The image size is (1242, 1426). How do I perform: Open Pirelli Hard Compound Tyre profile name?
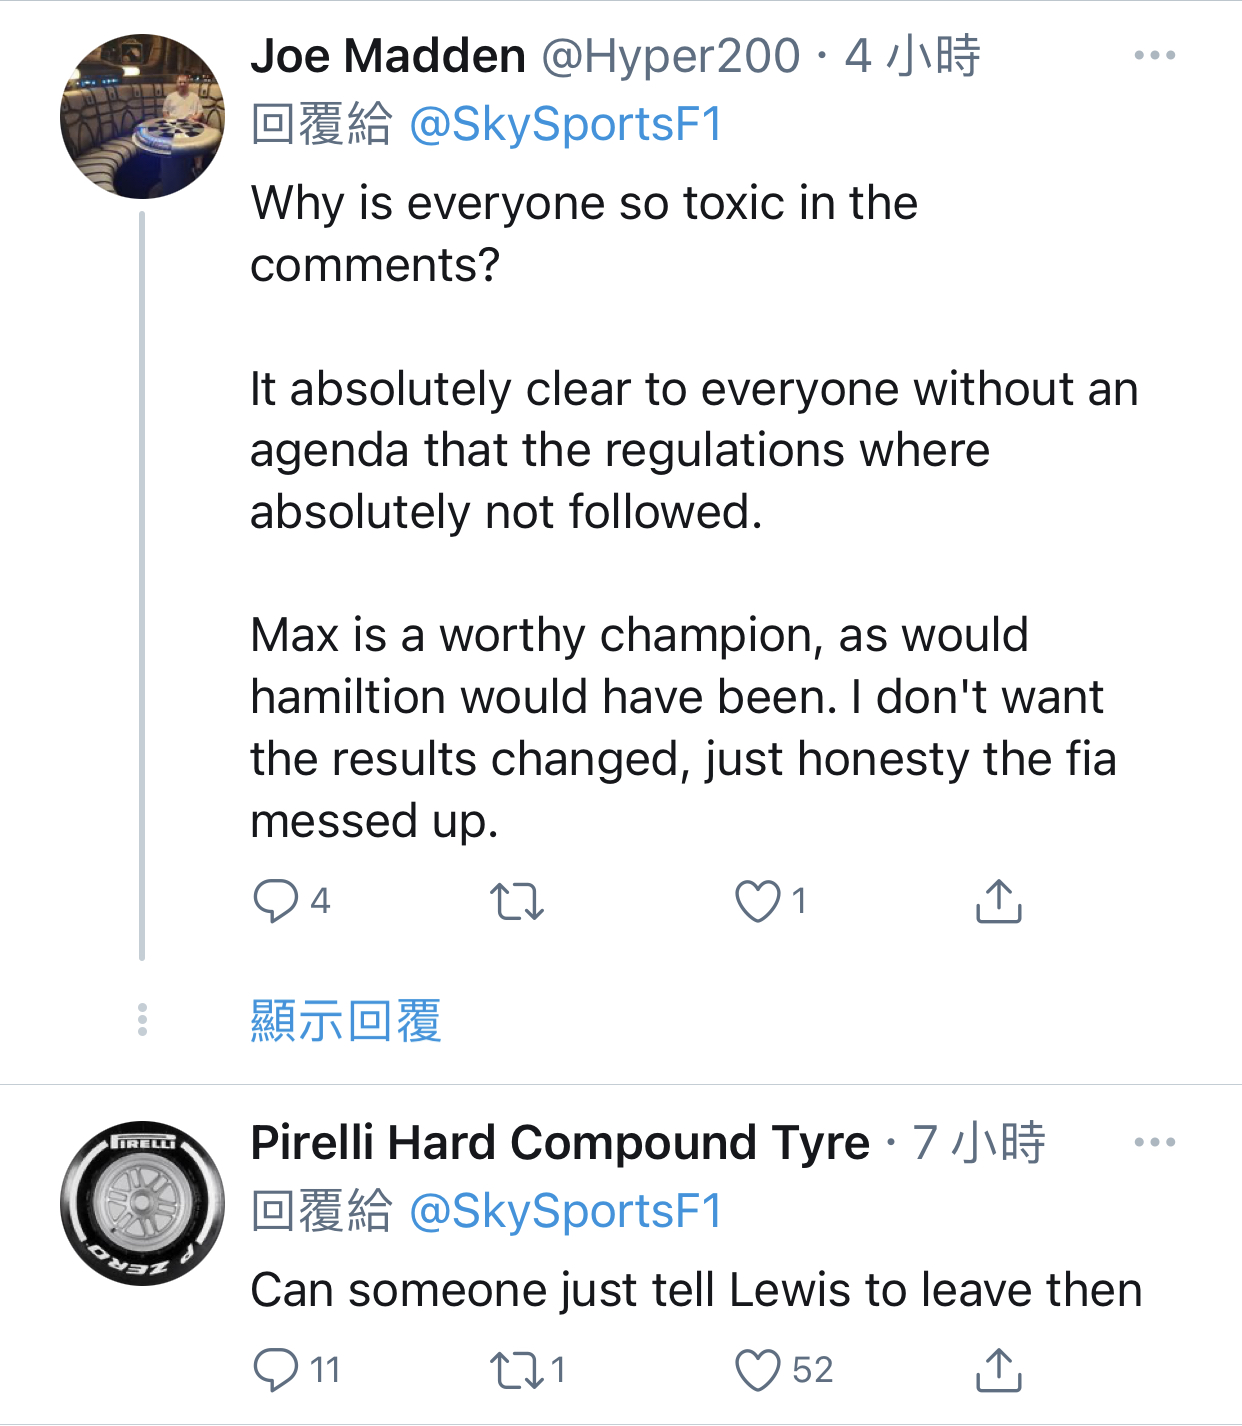point(560,1142)
